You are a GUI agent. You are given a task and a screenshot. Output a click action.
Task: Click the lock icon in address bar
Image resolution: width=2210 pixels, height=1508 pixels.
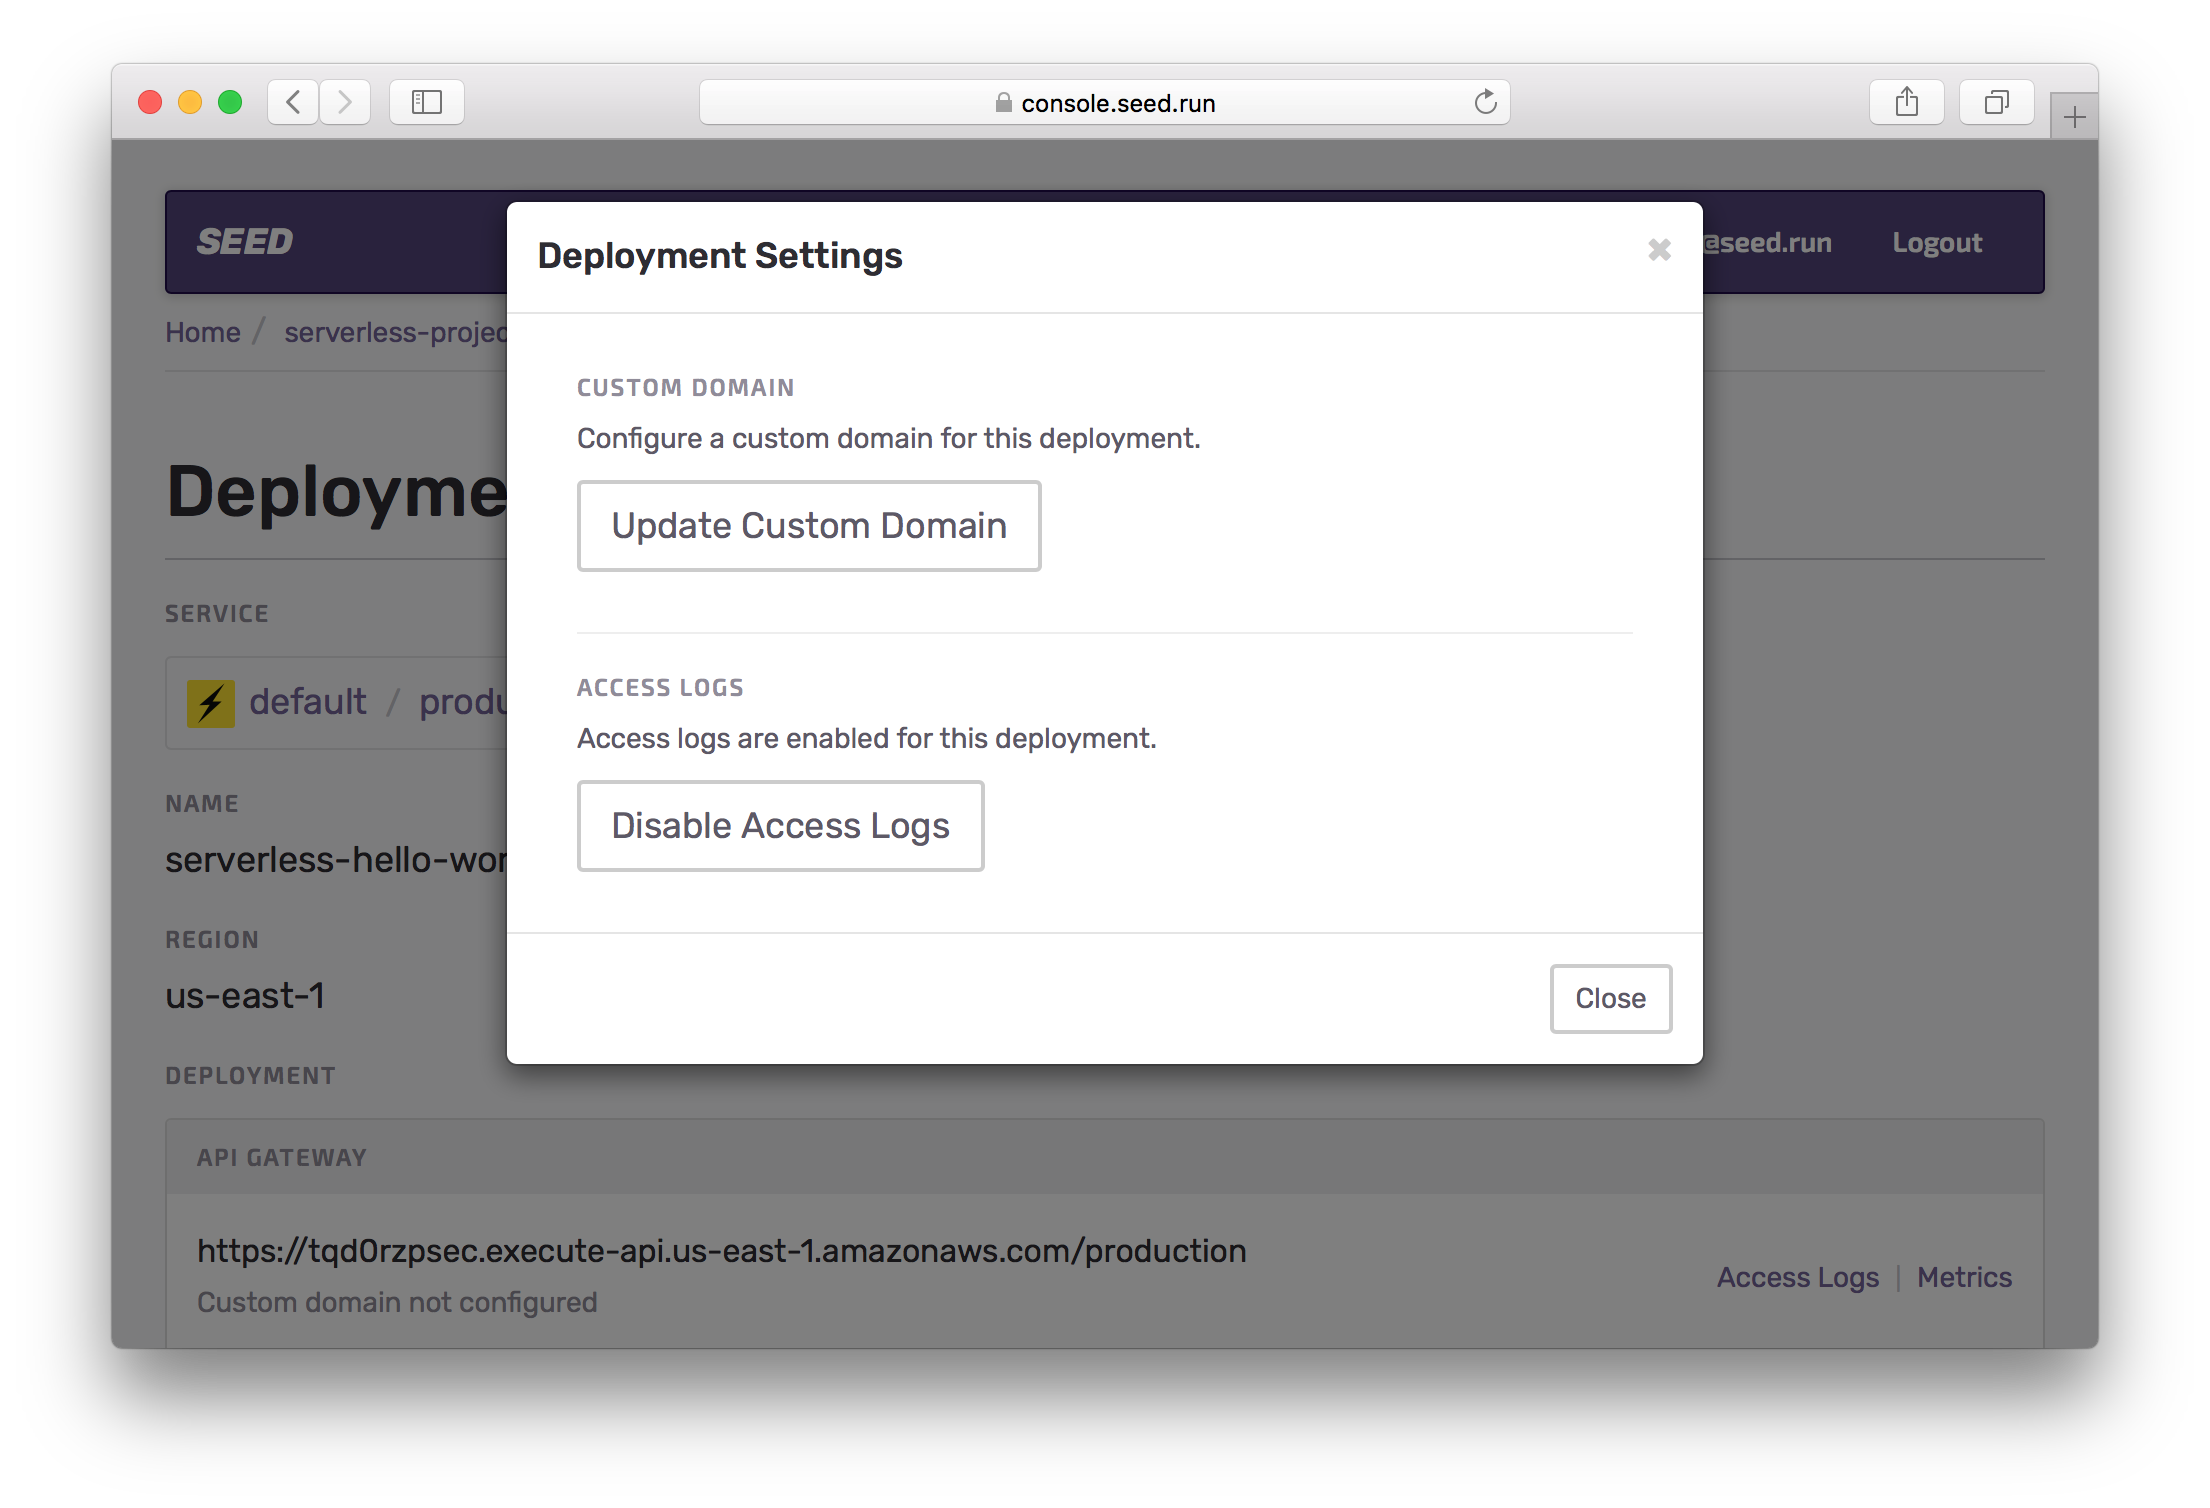pos(1003,103)
